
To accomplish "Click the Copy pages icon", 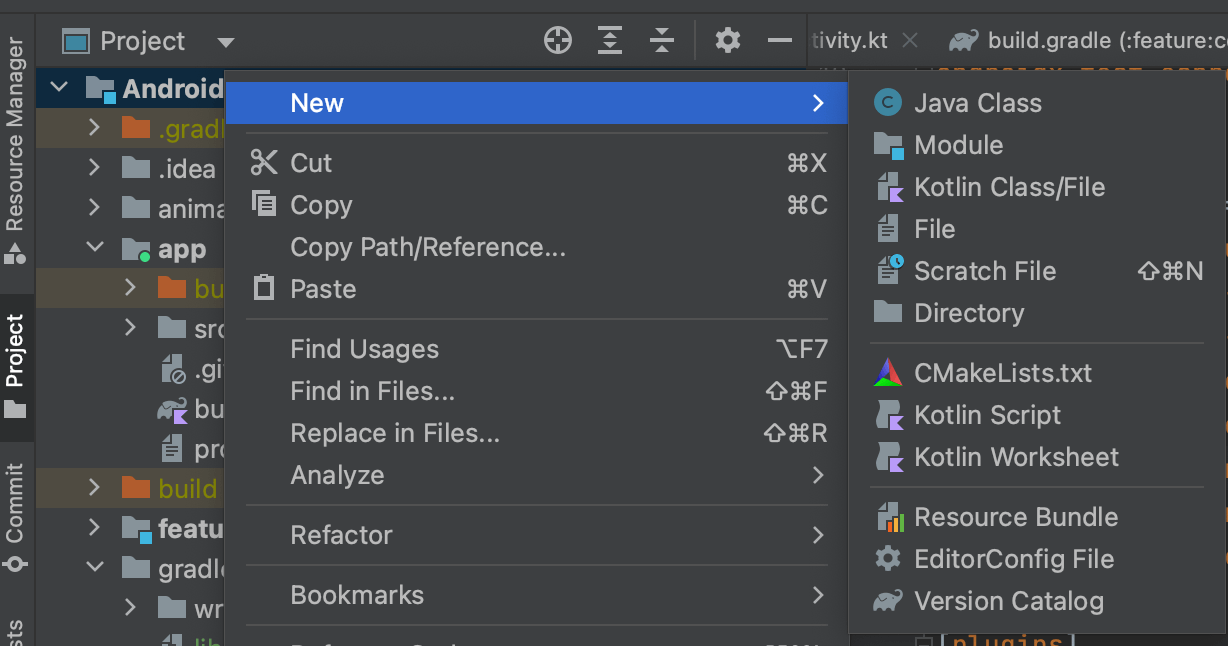I will [264, 204].
